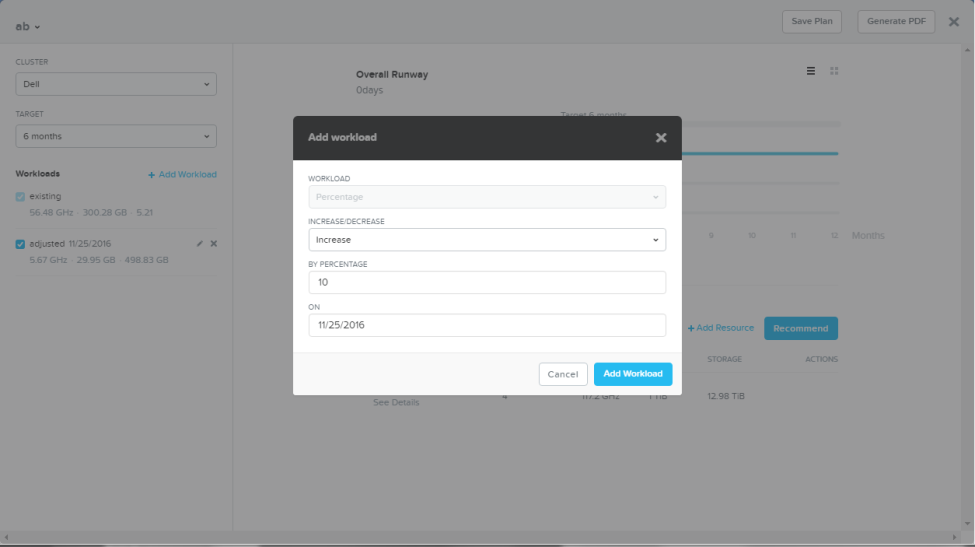Open the Workload type dropdown showing Percentage
The image size is (975, 547).
pyautogui.click(x=487, y=197)
